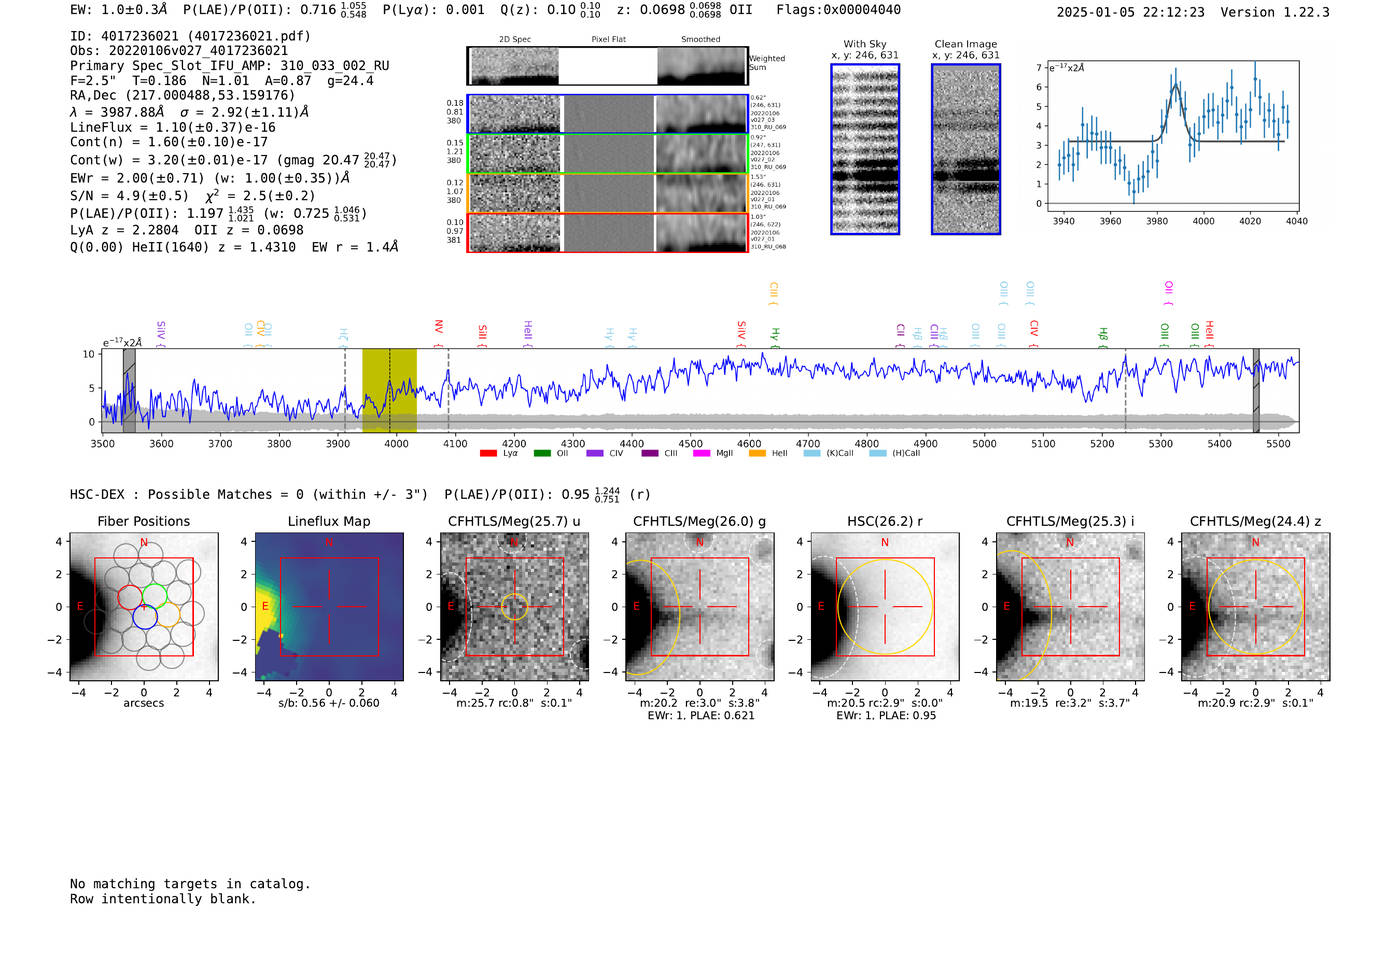Screen dimensions: 1400x953
Task: Open the CFHTLS/Meg(25.7) u cutout
Action: point(514,607)
